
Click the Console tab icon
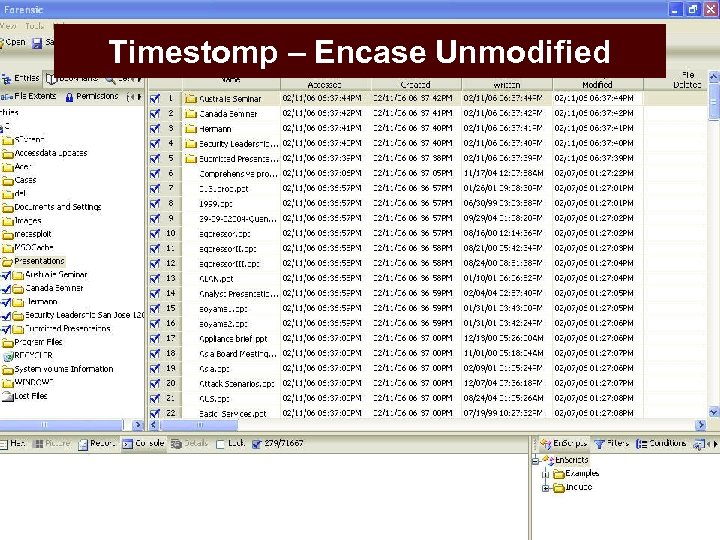[x=128, y=444]
